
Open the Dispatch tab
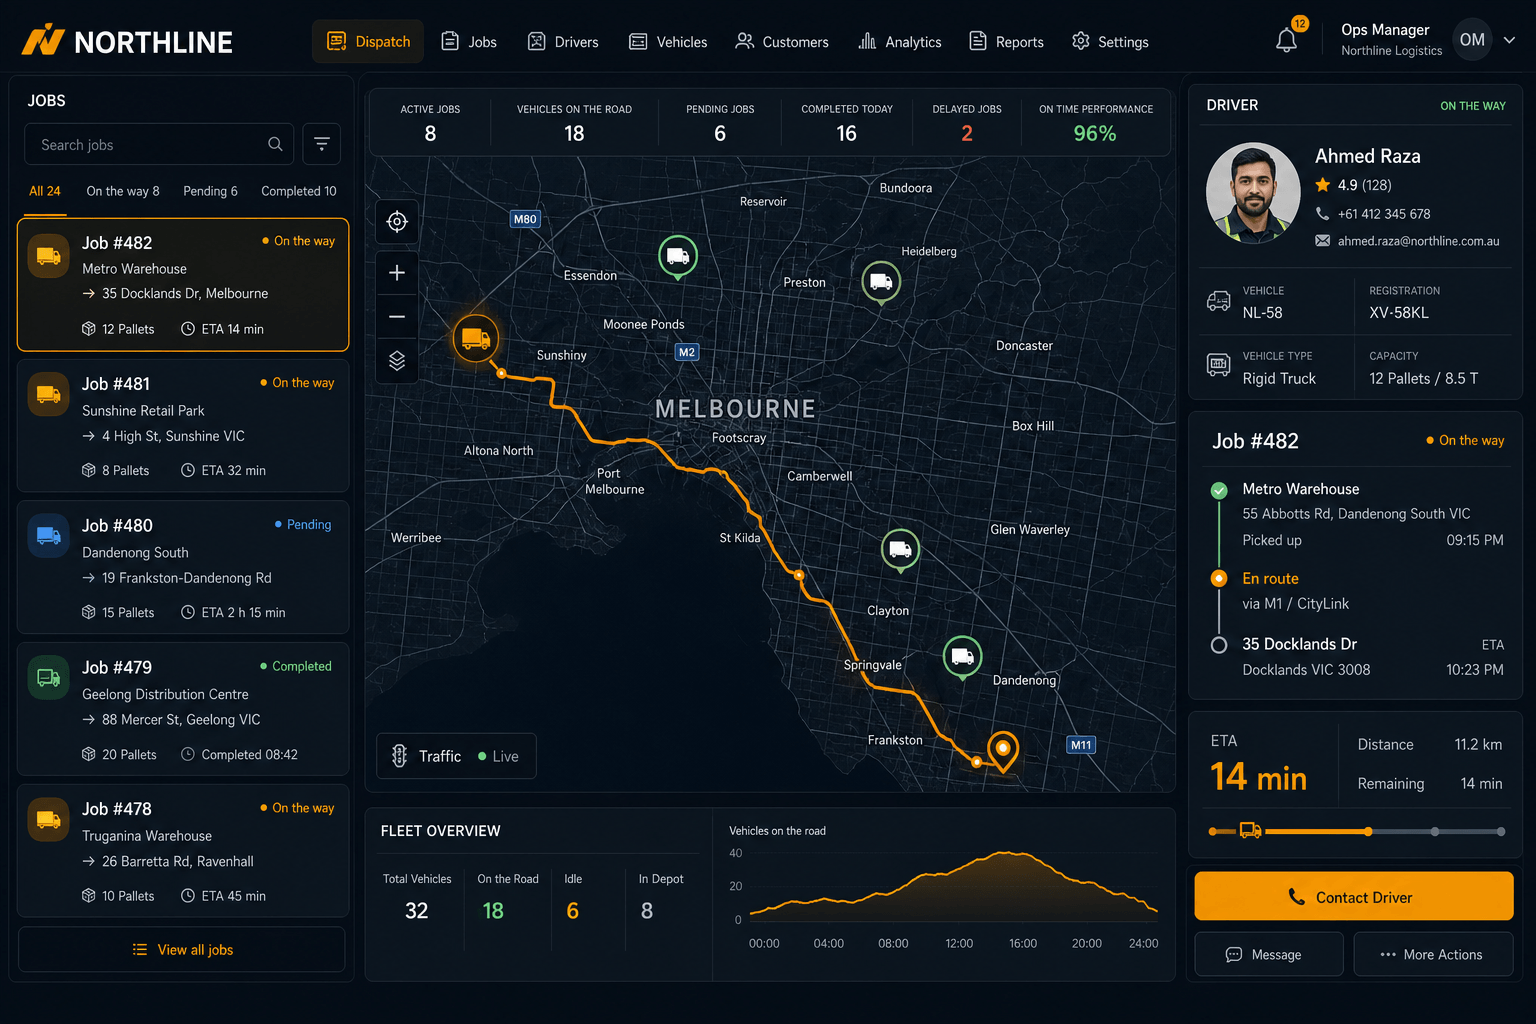pos(368,41)
